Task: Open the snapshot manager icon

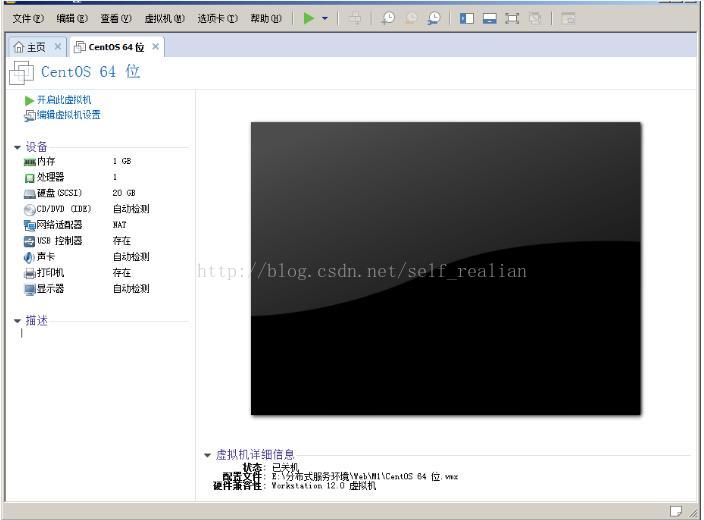Action: (x=434, y=18)
